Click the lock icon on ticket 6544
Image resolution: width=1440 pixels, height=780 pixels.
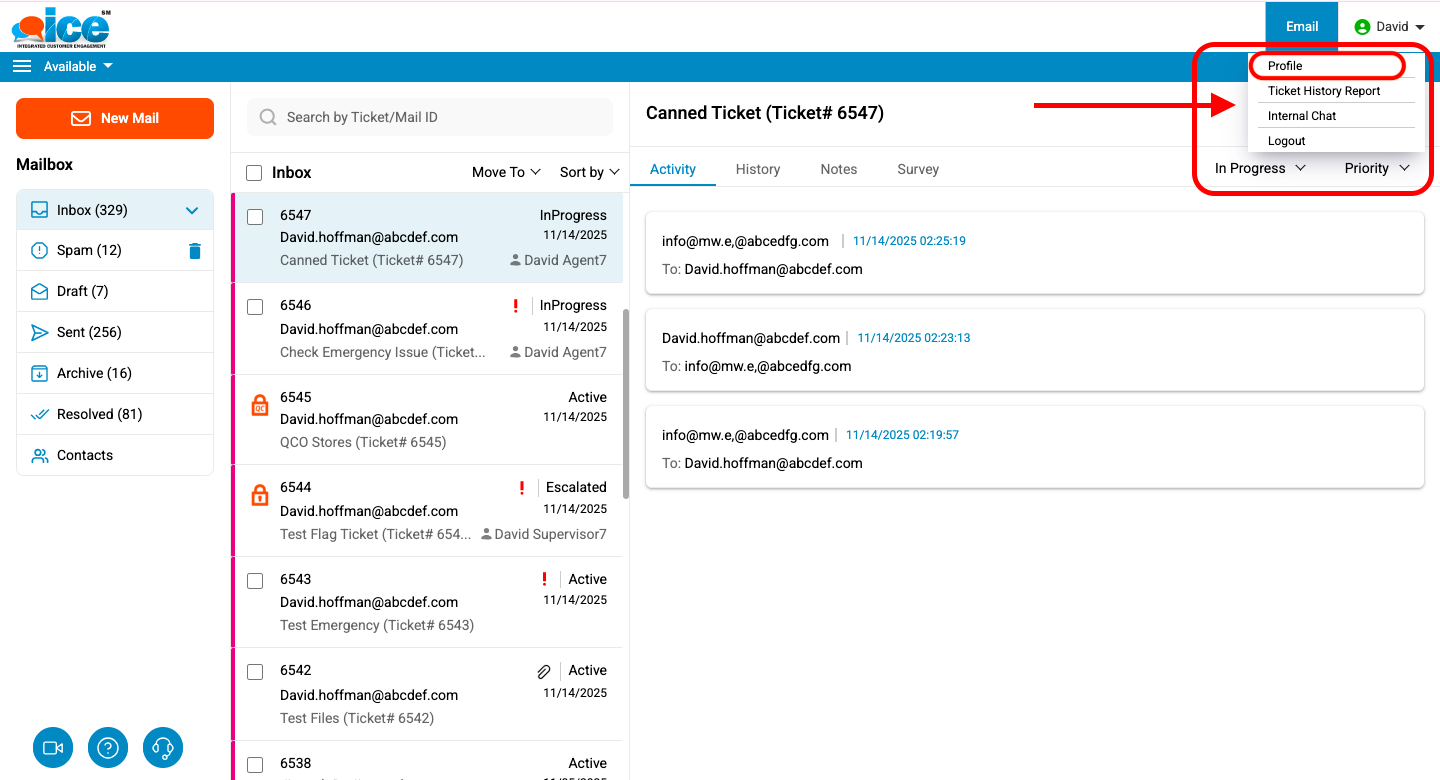[259, 495]
